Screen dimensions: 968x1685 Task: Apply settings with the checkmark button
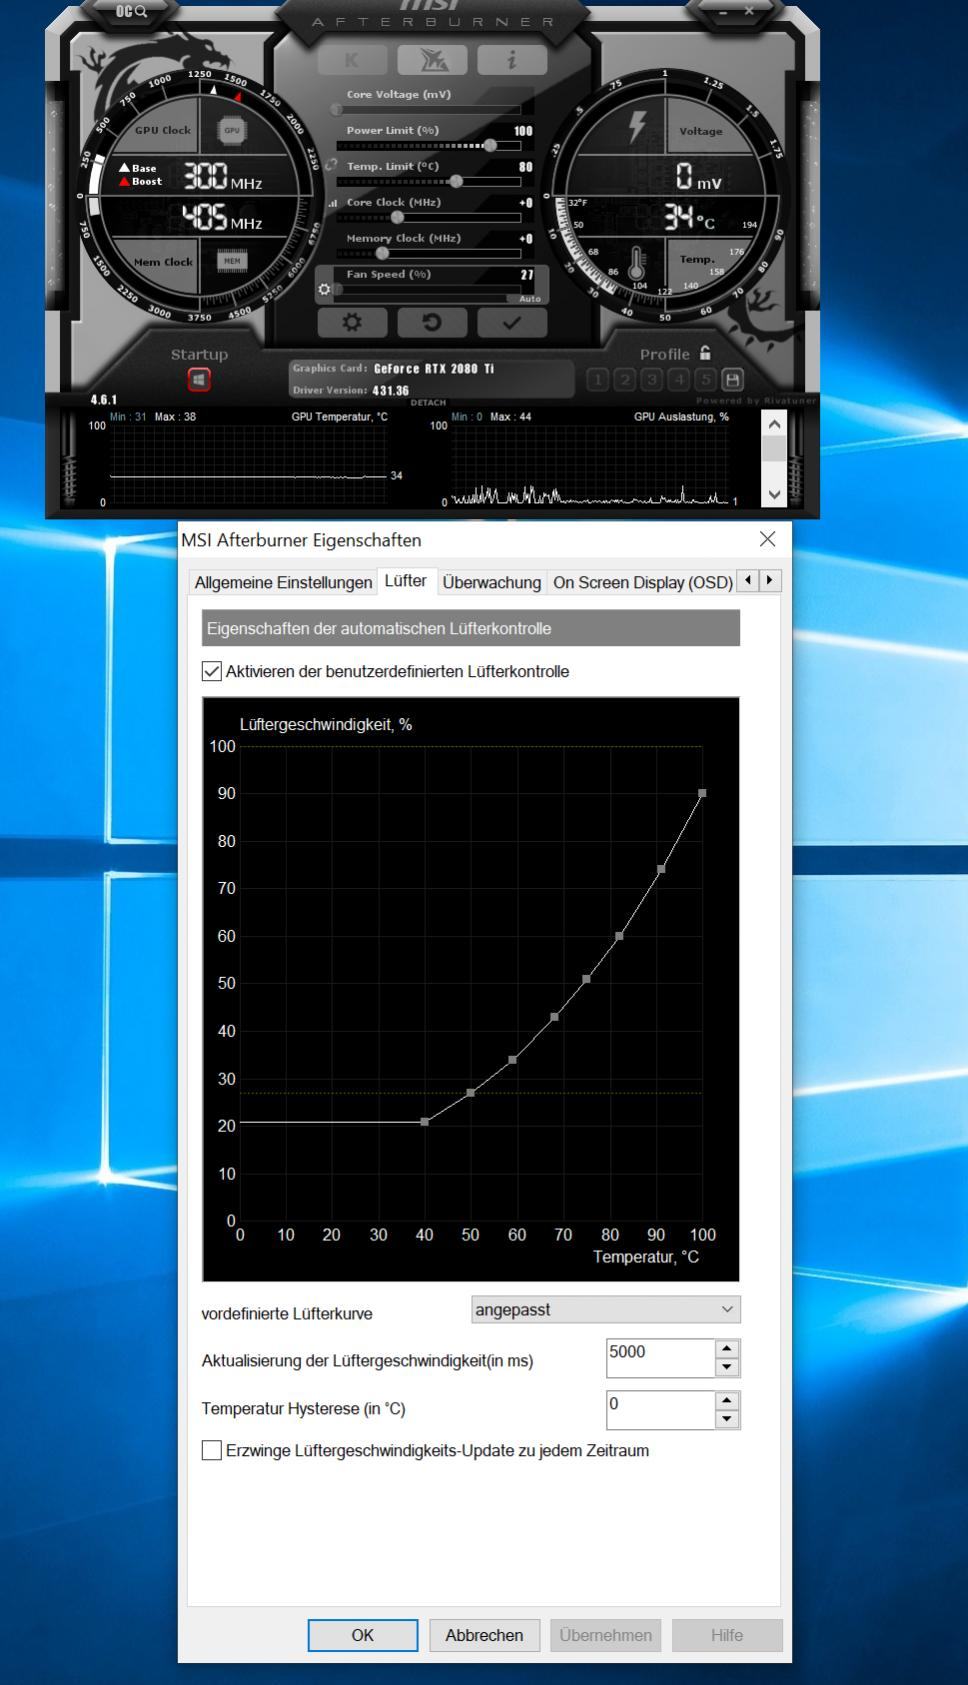[x=512, y=323]
